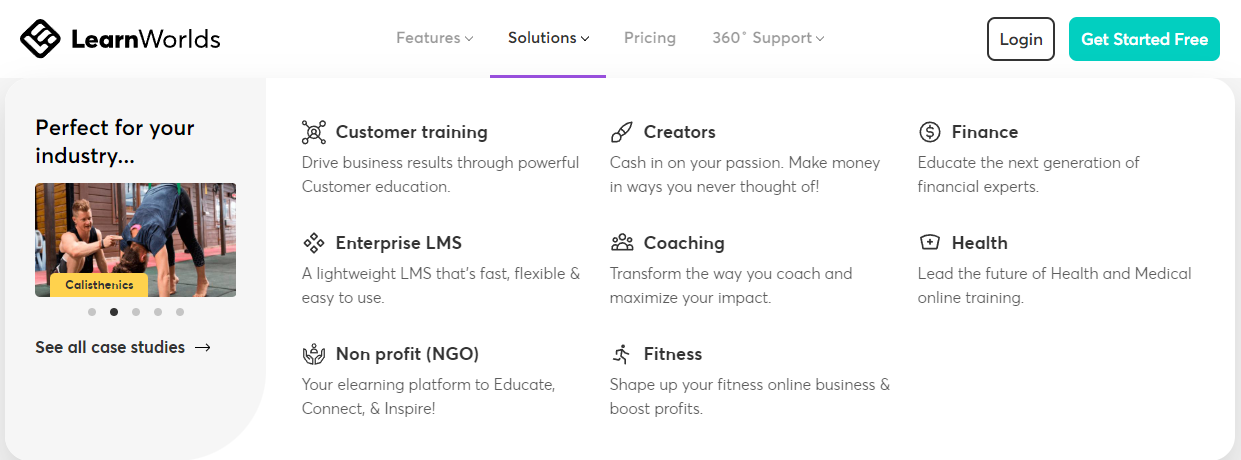This screenshot has width=1241, height=460.
Task: Click the Login button
Action: [1021, 39]
